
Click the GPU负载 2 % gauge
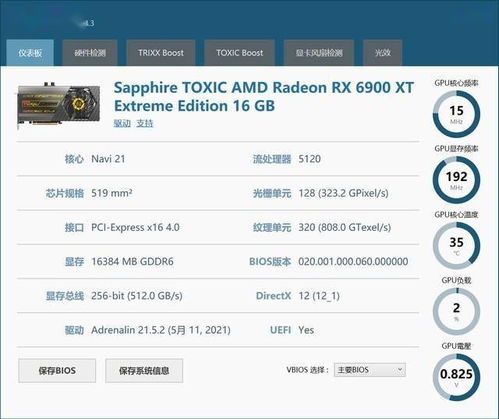click(456, 311)
